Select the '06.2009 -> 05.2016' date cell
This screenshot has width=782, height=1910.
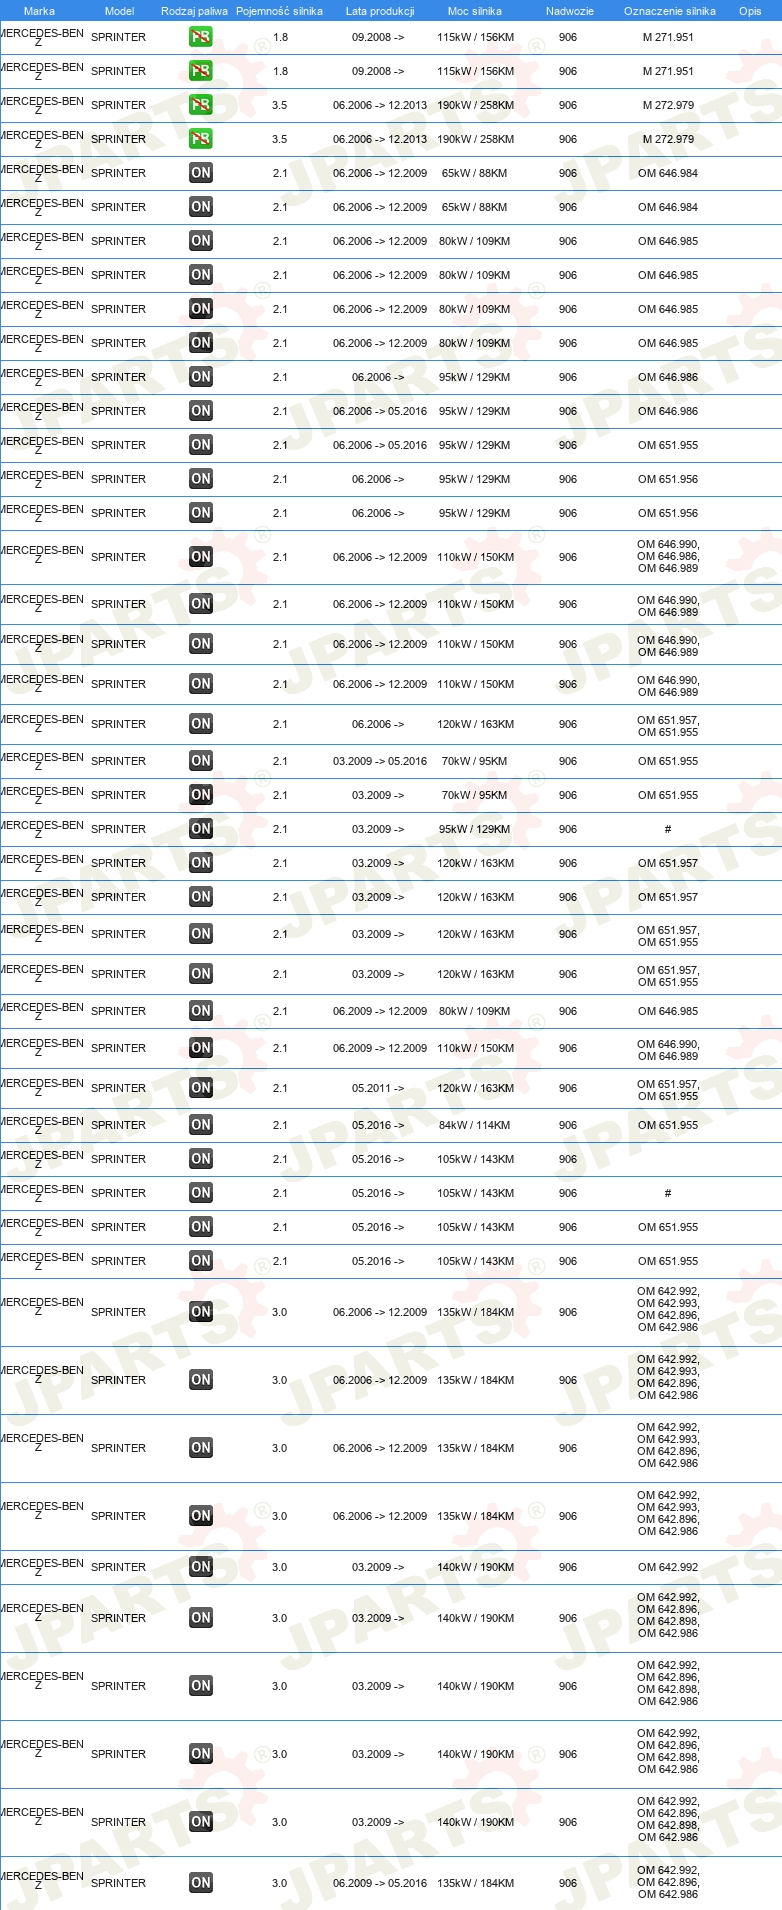[380, 1883]
